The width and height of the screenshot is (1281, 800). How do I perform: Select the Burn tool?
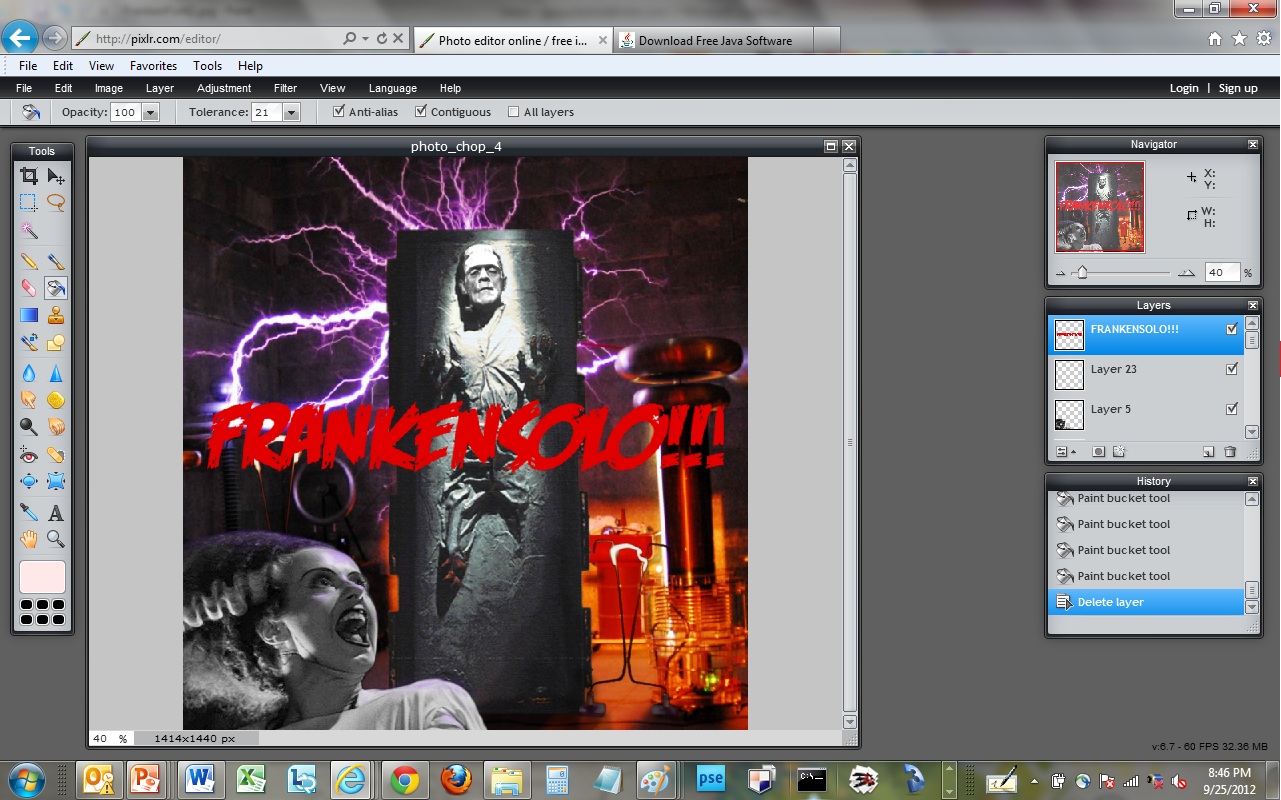coord(56,426)
